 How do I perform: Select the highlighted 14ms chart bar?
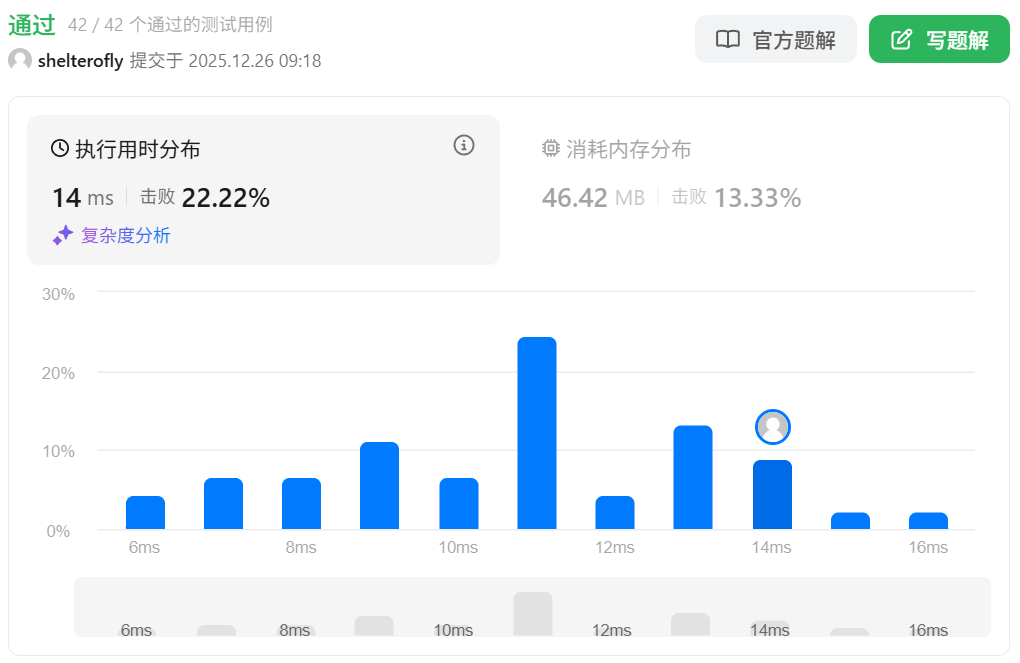click(772, 494)
